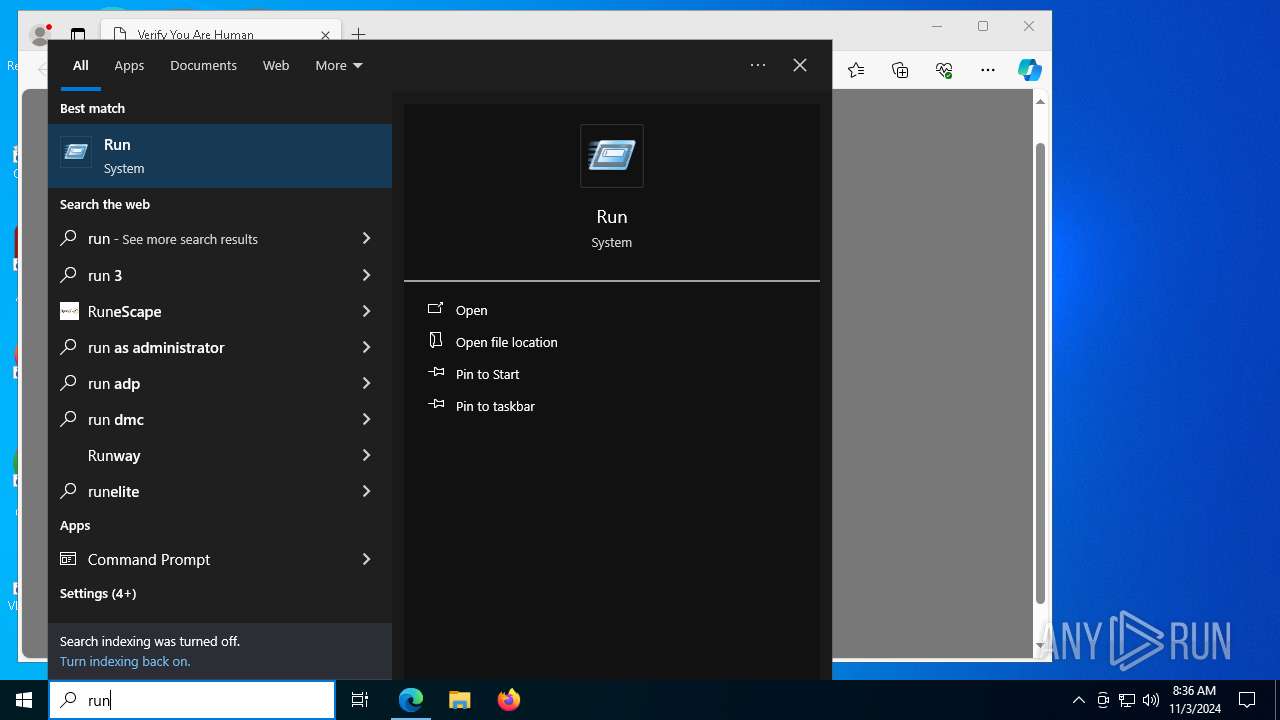Open a new Edge tab

pos(359,35)
